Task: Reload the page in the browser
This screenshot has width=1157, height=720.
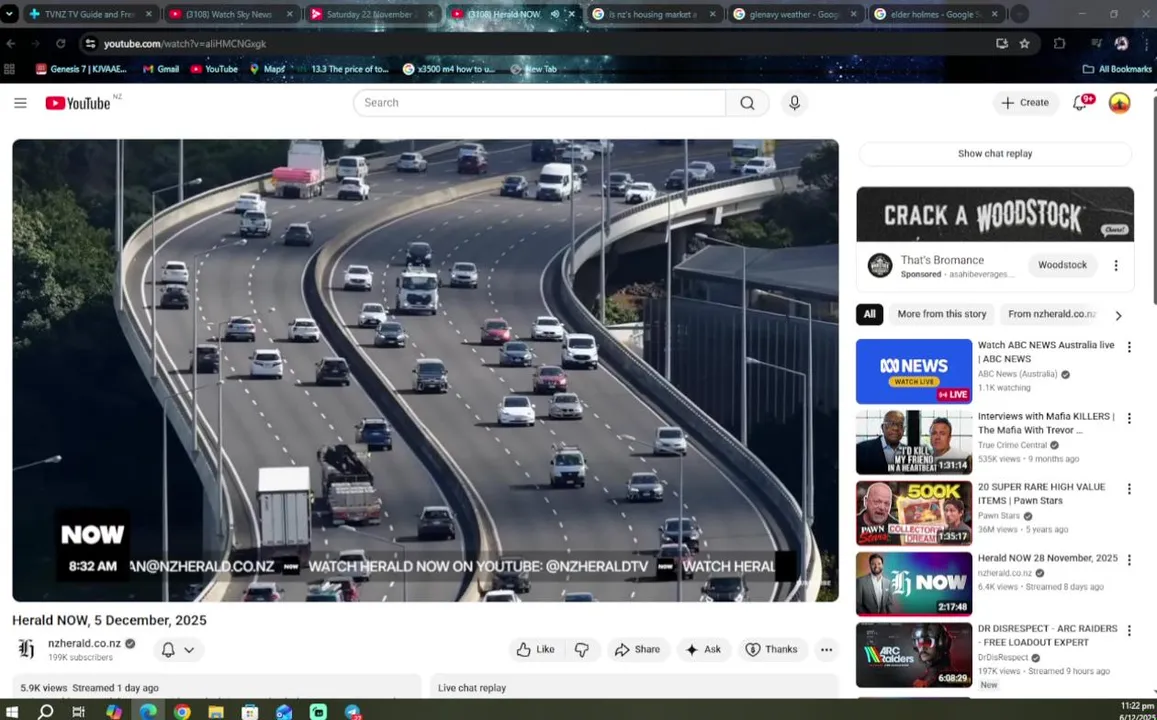Action: coord(61,44)
